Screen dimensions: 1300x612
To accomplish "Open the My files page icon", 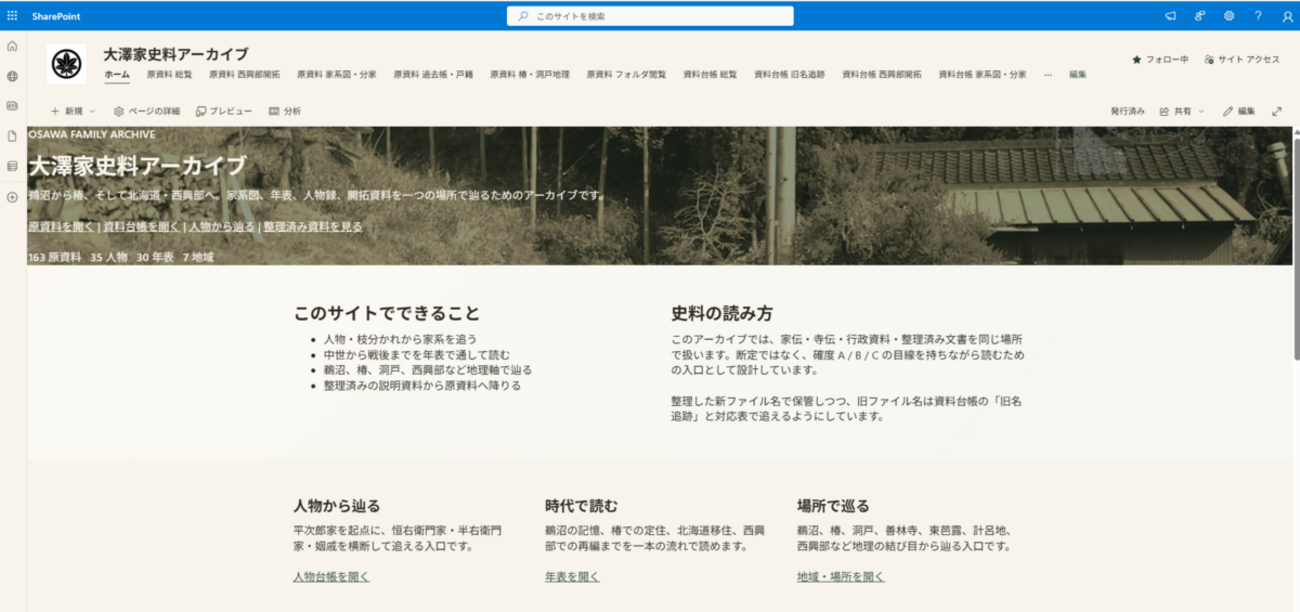I will (12, 136).
